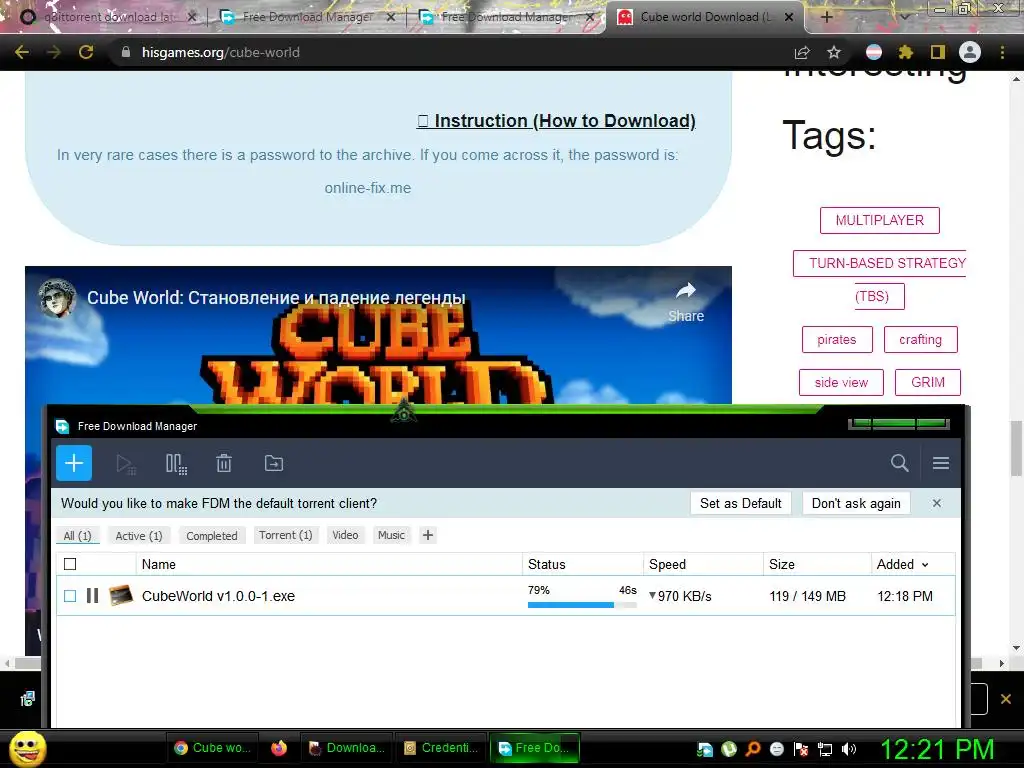This screenshot has height=768, width=1024.
Task: Delete selected download with trash icon
Action: click(224, 463)
